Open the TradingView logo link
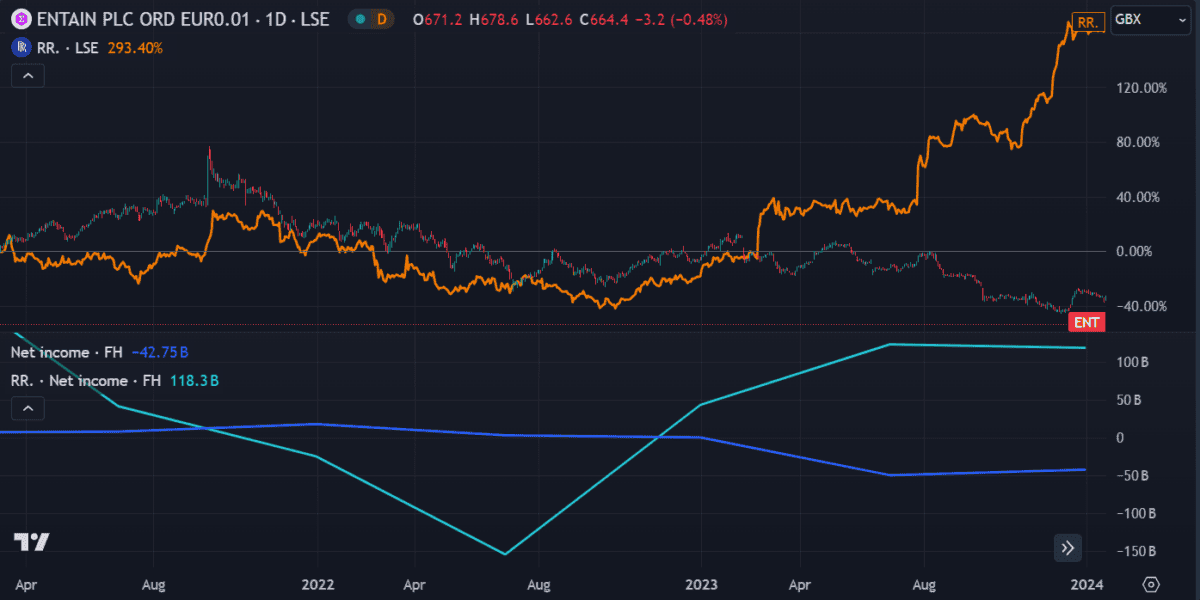1200x600 pixels. 31,542
